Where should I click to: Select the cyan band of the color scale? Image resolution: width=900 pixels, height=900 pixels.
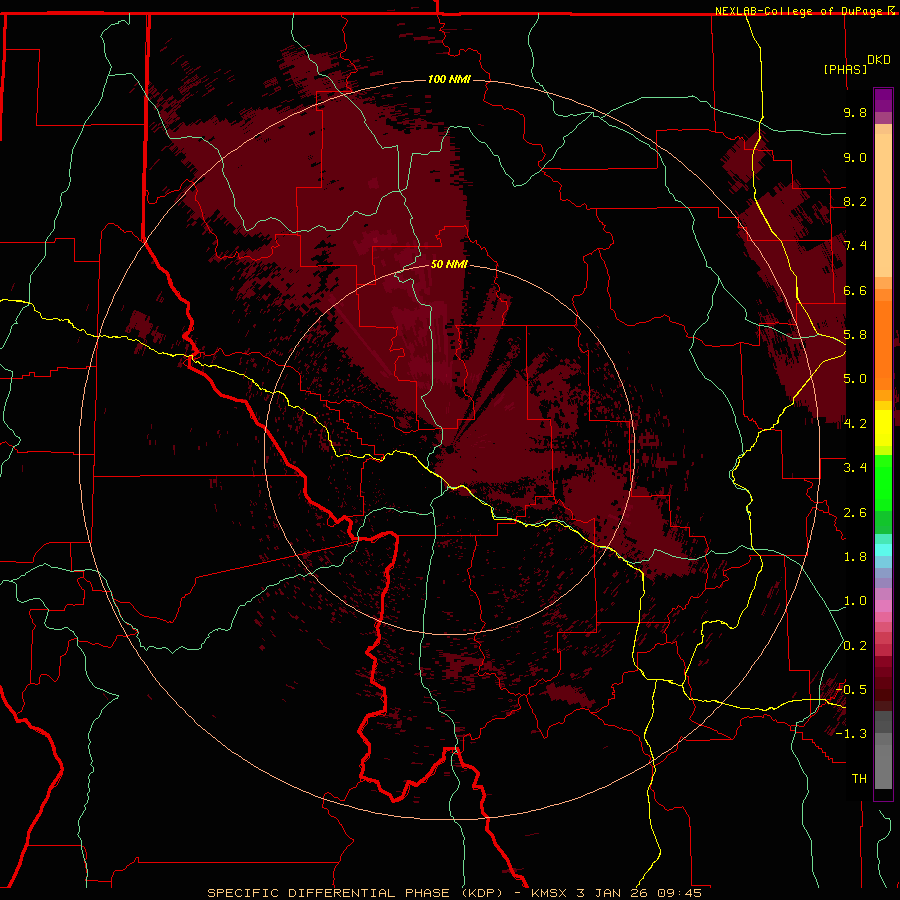tap(883, 550)
